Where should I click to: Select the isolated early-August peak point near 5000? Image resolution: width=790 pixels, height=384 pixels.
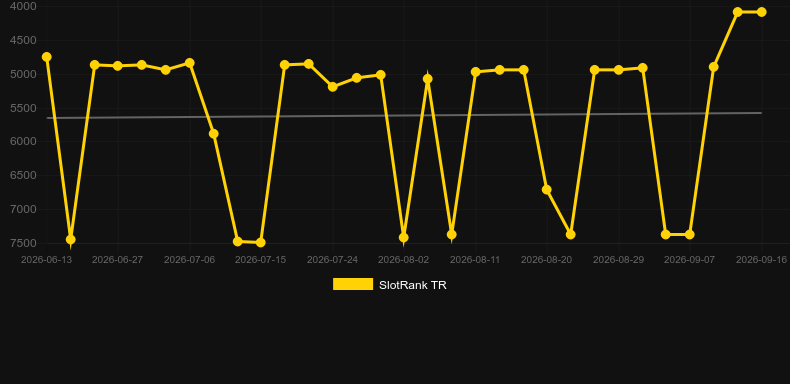pos(428,79)
